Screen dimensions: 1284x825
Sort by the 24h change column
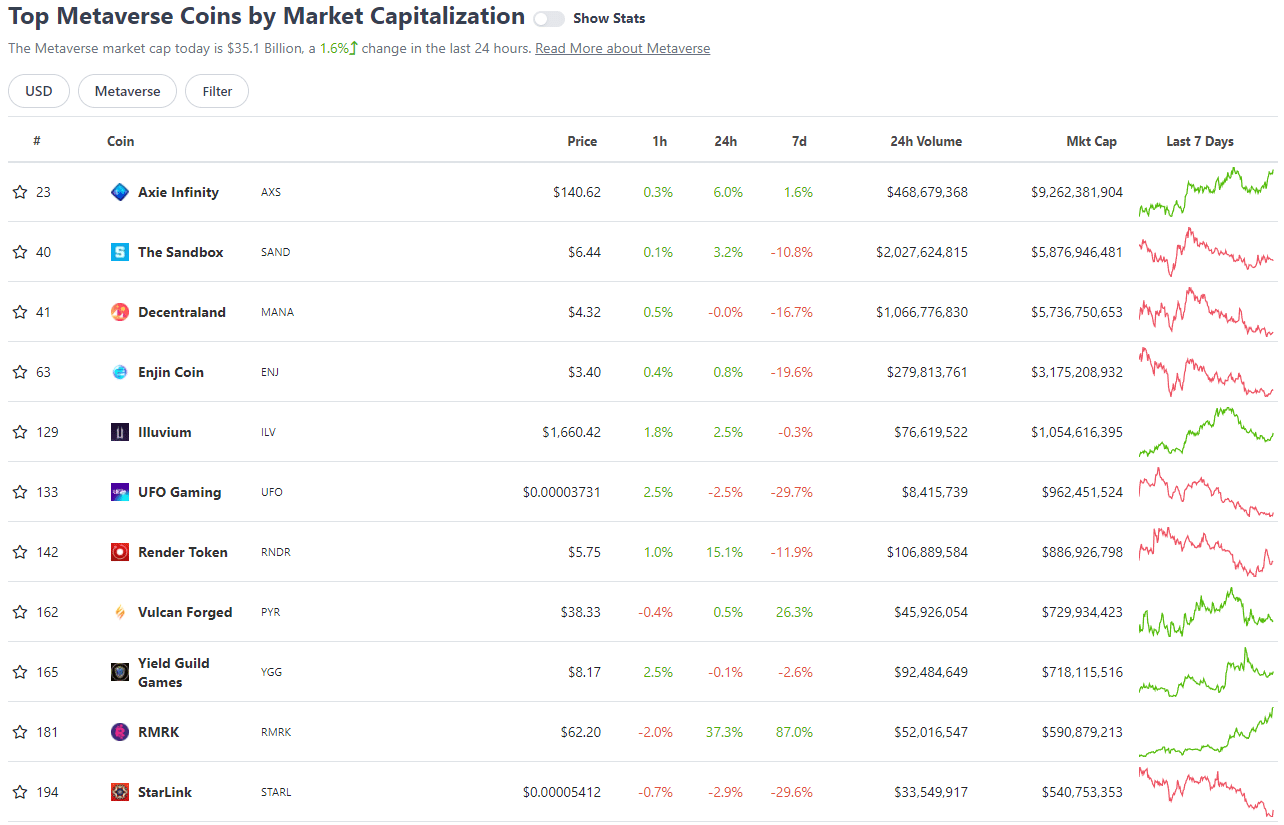pyautogui.click(x=726, y=141)
